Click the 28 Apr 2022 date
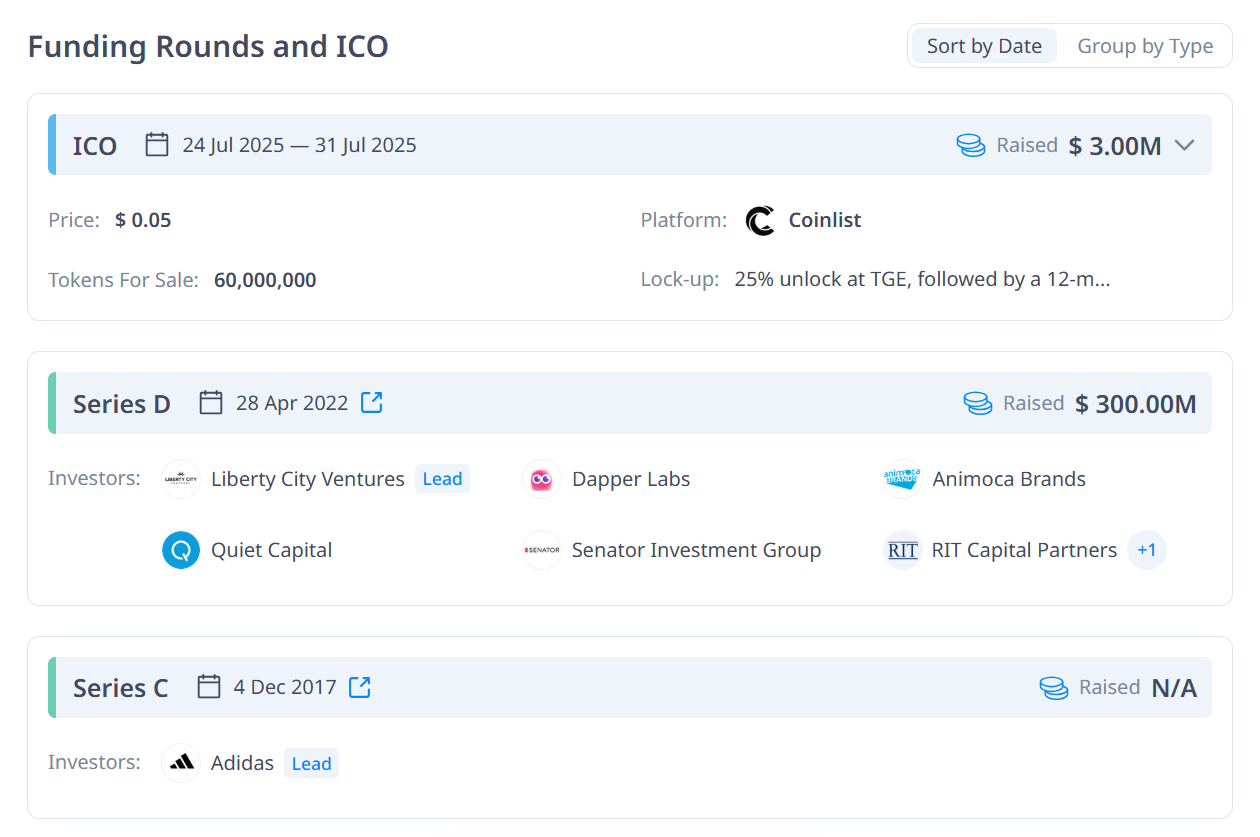 [x=292, y=403]
